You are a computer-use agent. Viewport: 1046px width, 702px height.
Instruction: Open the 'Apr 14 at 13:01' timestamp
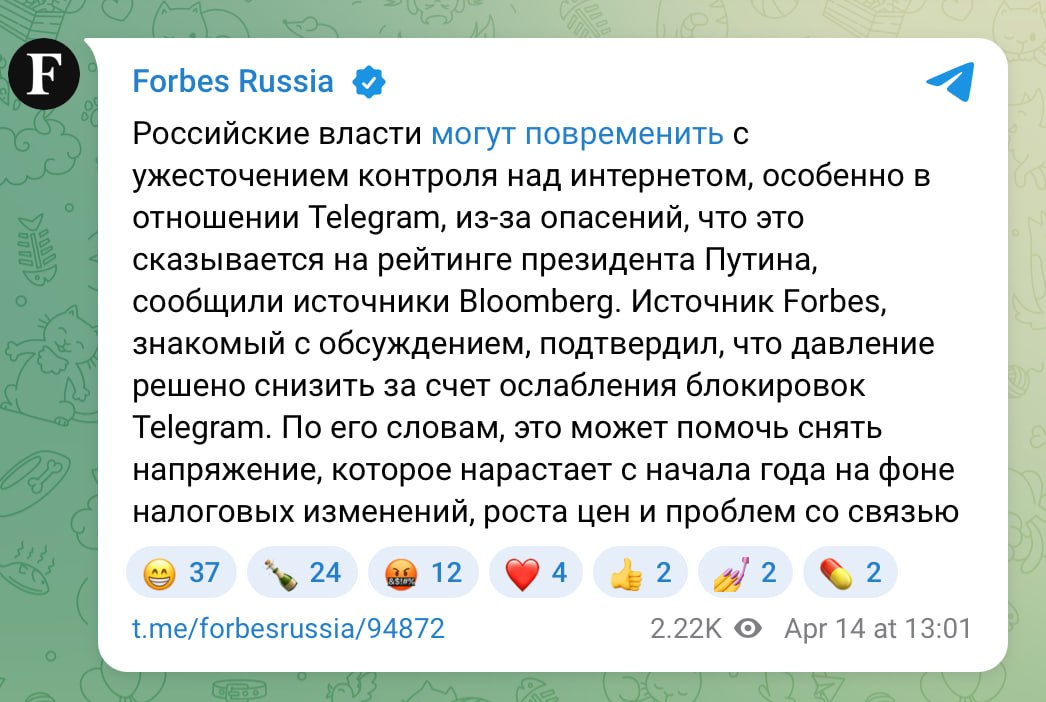tap(878, 628)
